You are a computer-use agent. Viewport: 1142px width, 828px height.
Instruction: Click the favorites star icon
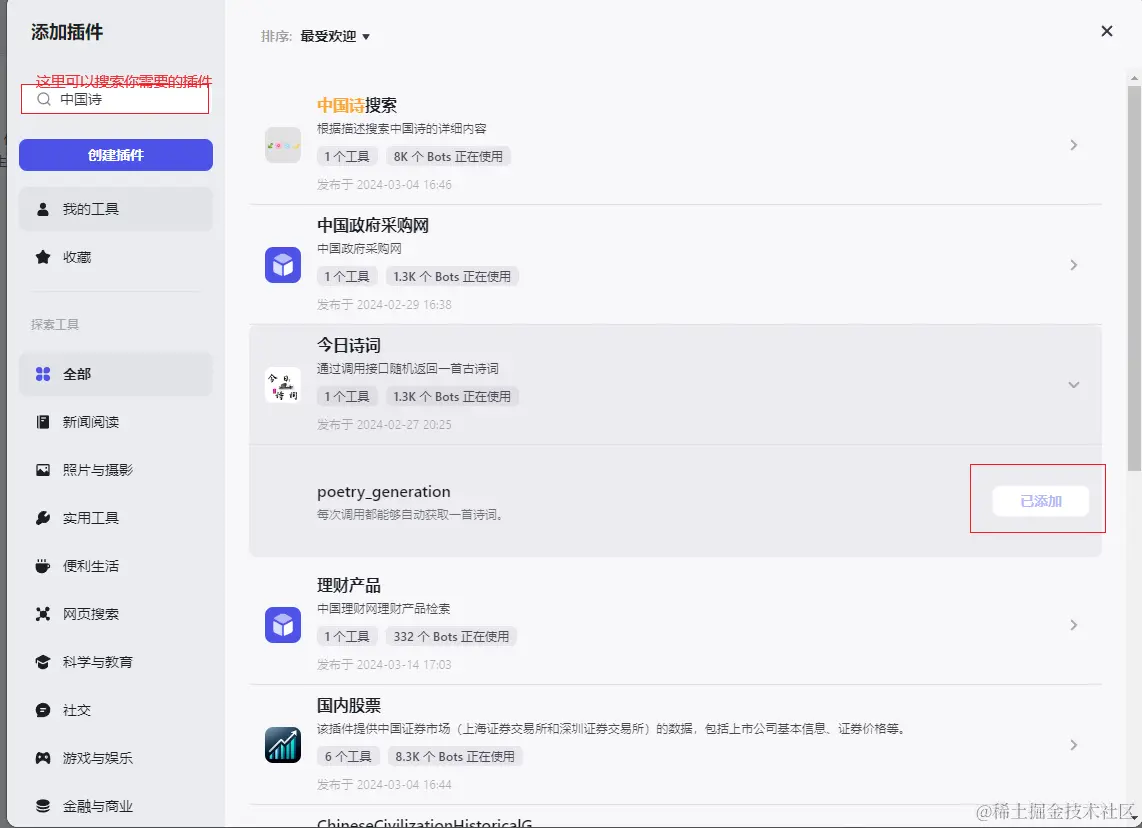click(43, 257)
